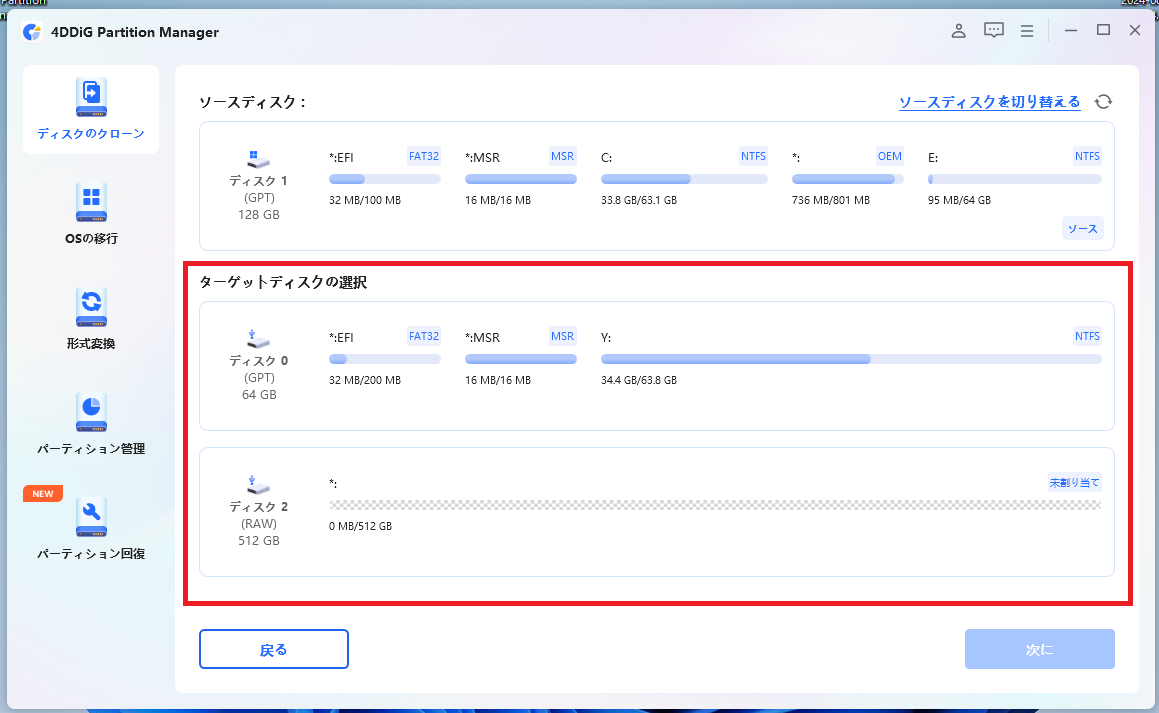Open the ディスクのクローン sidebar icon
Viewport: 1159px width, 713px height.
(x=91, y=98)
